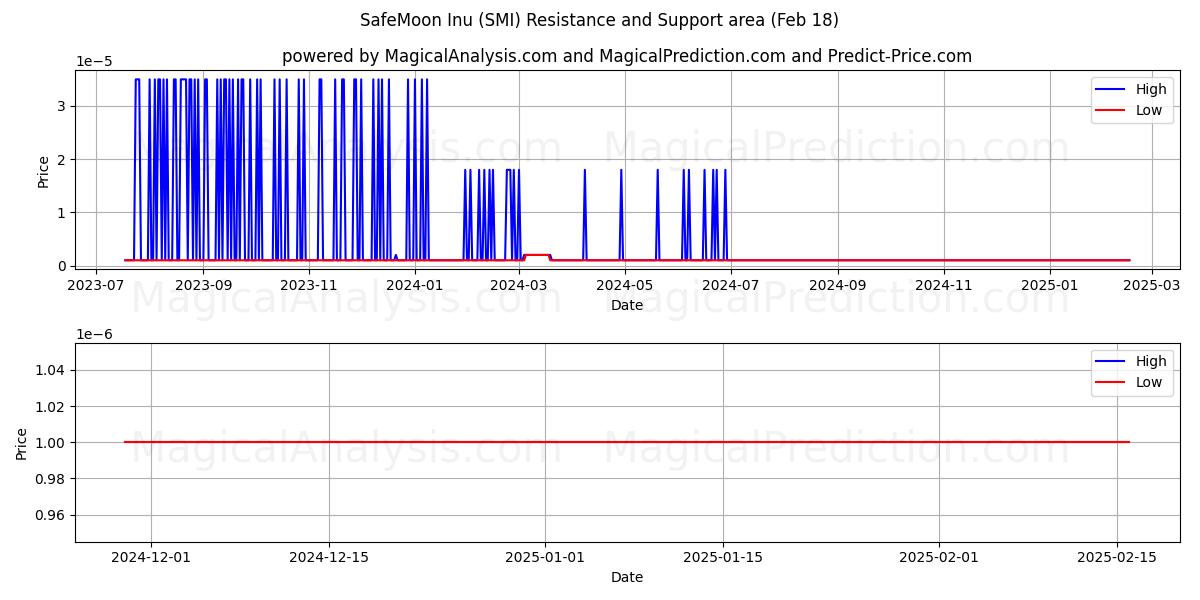The width and height of the screenshot is (1200, 600).
Task: Click the 'Date' x-axis label under the top chart
Action: coord(627,305)
